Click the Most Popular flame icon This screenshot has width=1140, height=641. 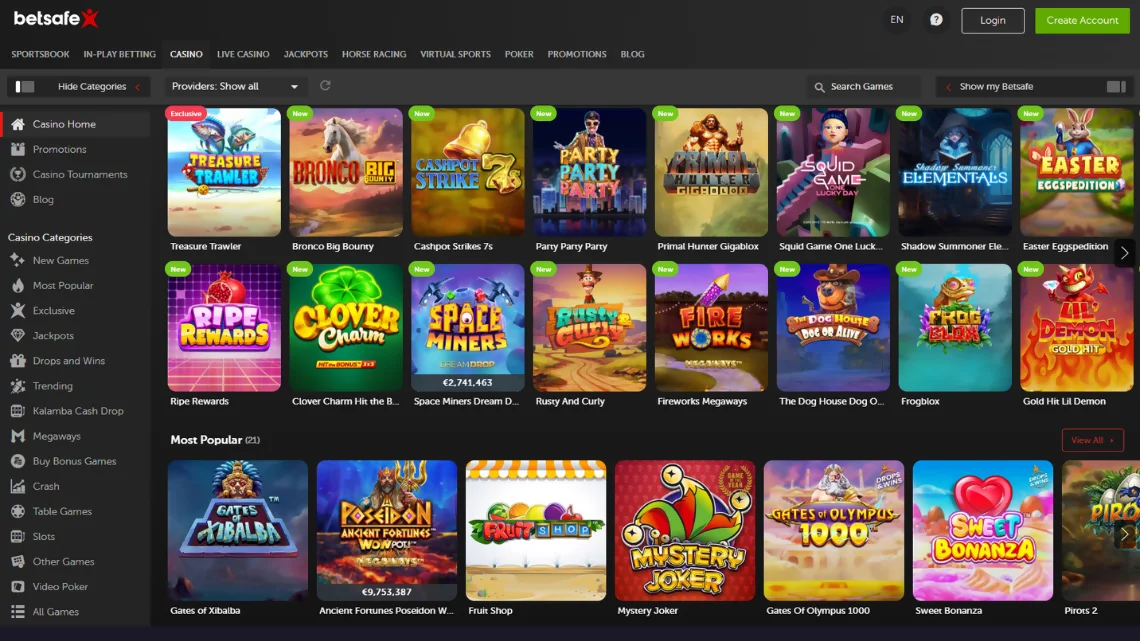[18, 286]
